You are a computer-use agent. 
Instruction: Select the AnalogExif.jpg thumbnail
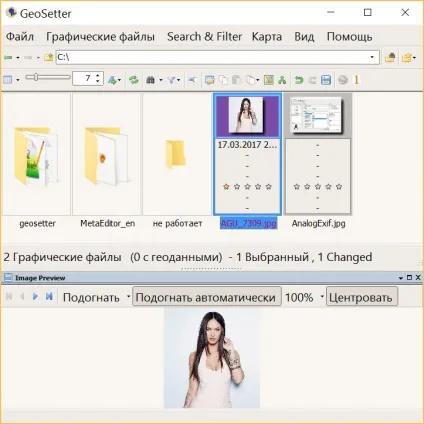pyautogui.click(x=317, y=116)
